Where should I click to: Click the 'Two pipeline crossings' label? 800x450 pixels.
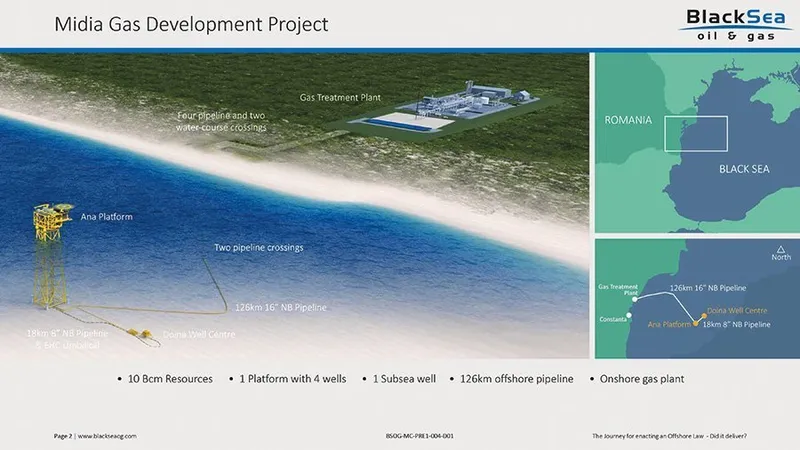tap(258, 247)
